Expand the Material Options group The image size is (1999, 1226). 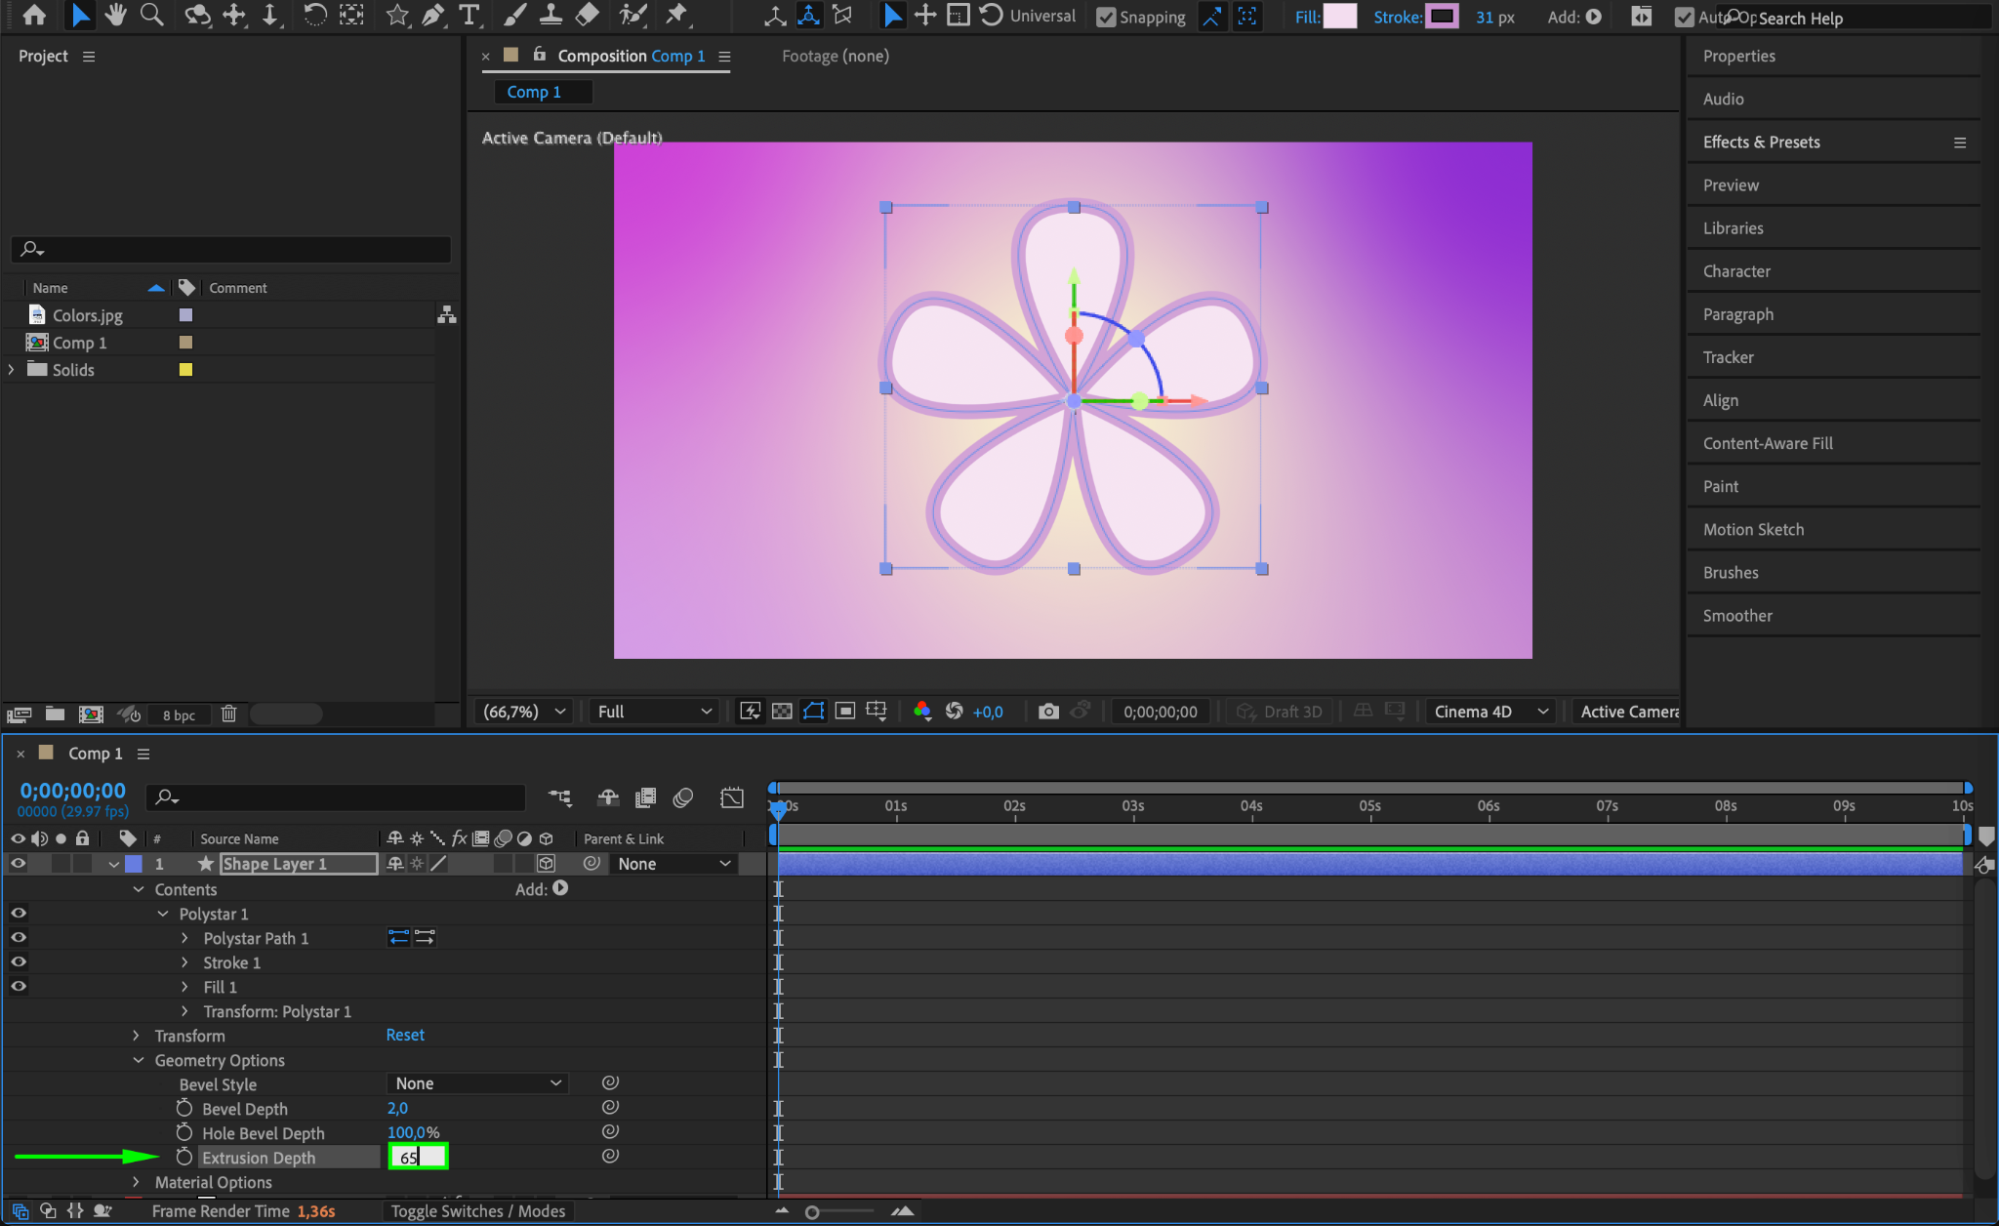coord(137,1182)
